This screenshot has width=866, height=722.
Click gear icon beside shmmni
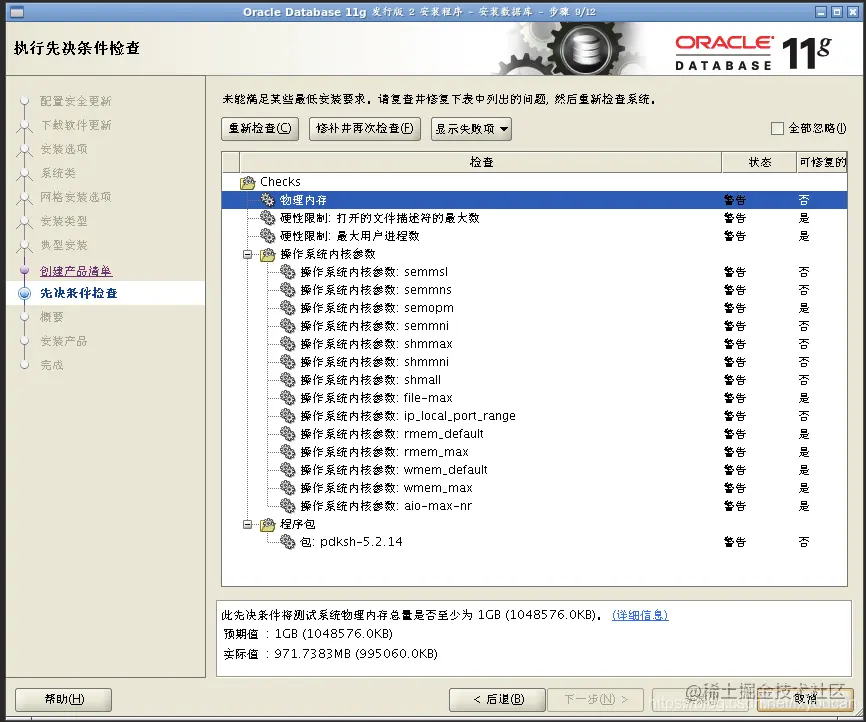(288, 362)
